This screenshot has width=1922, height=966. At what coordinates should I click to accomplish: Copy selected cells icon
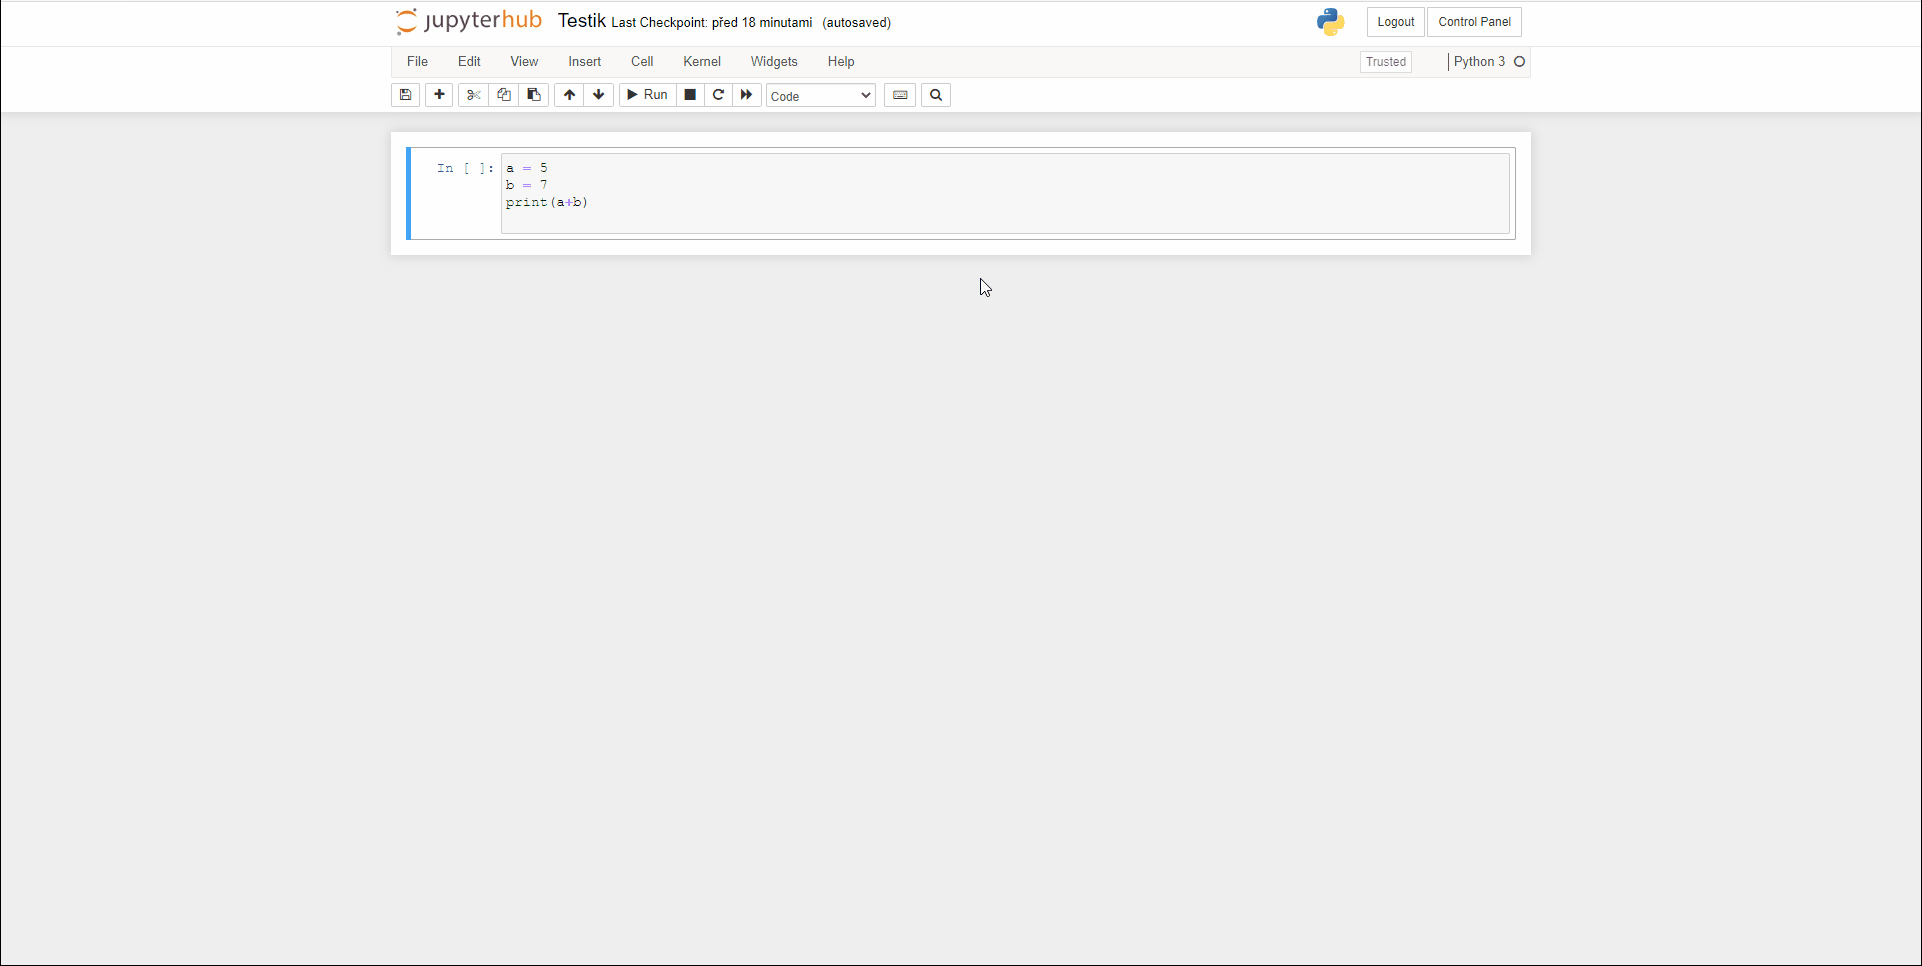point(504,95)
